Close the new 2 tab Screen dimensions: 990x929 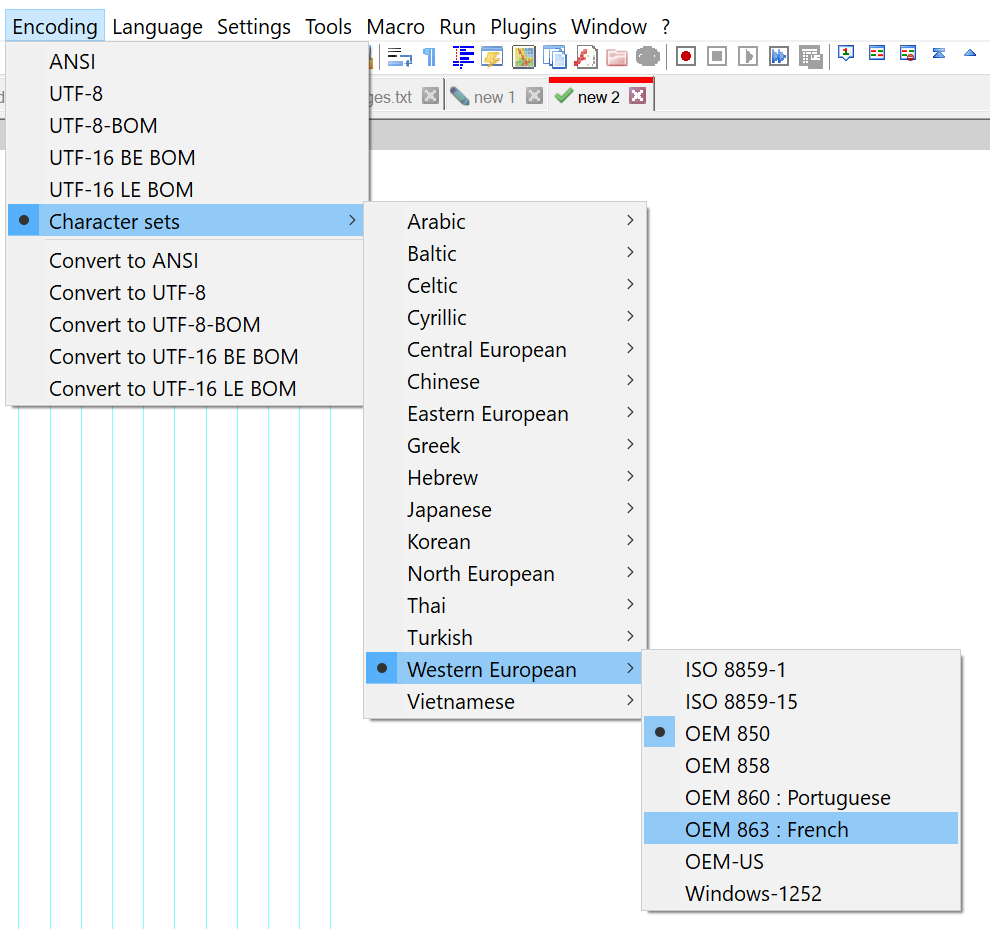[x=638, y=96]
